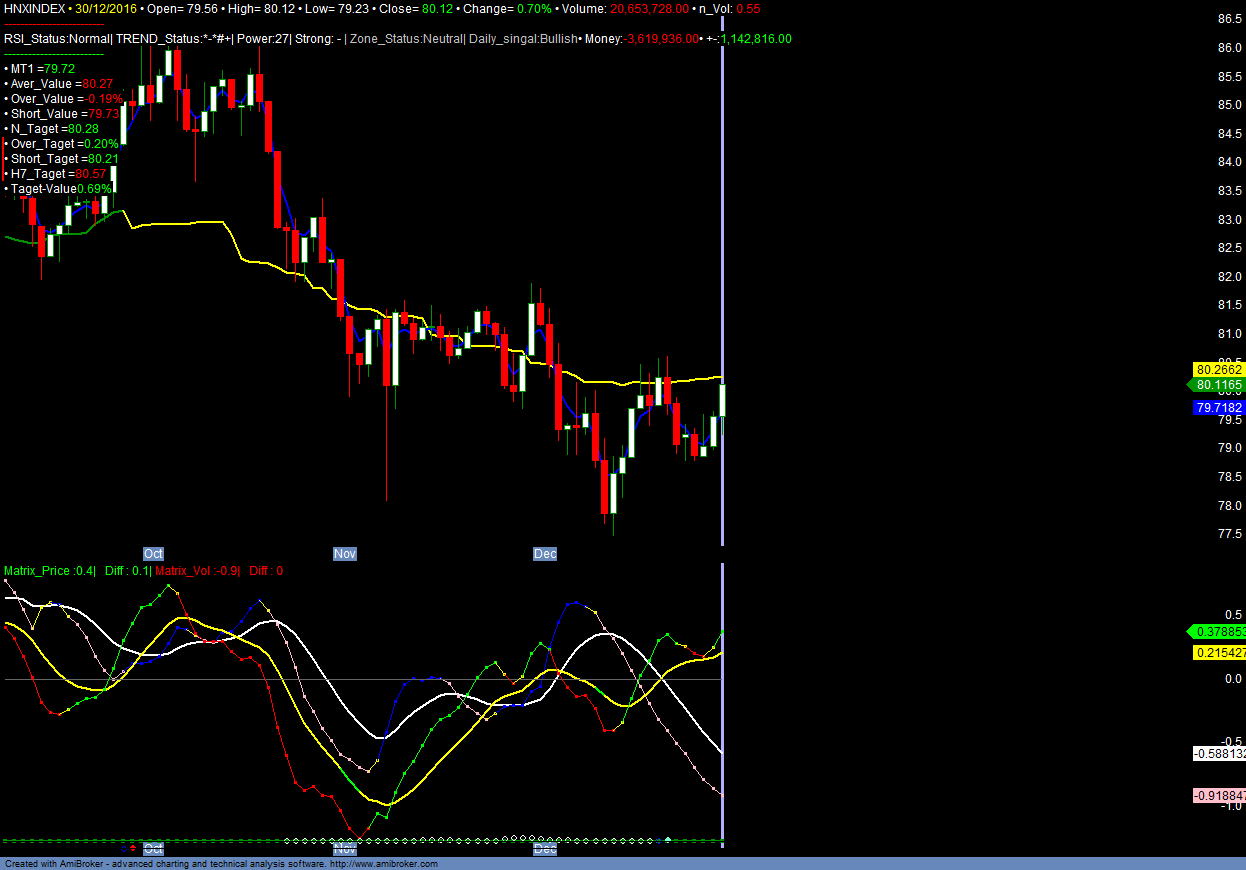Click the HNXINDEX symbol title
1246x870 pixels.
34,8
